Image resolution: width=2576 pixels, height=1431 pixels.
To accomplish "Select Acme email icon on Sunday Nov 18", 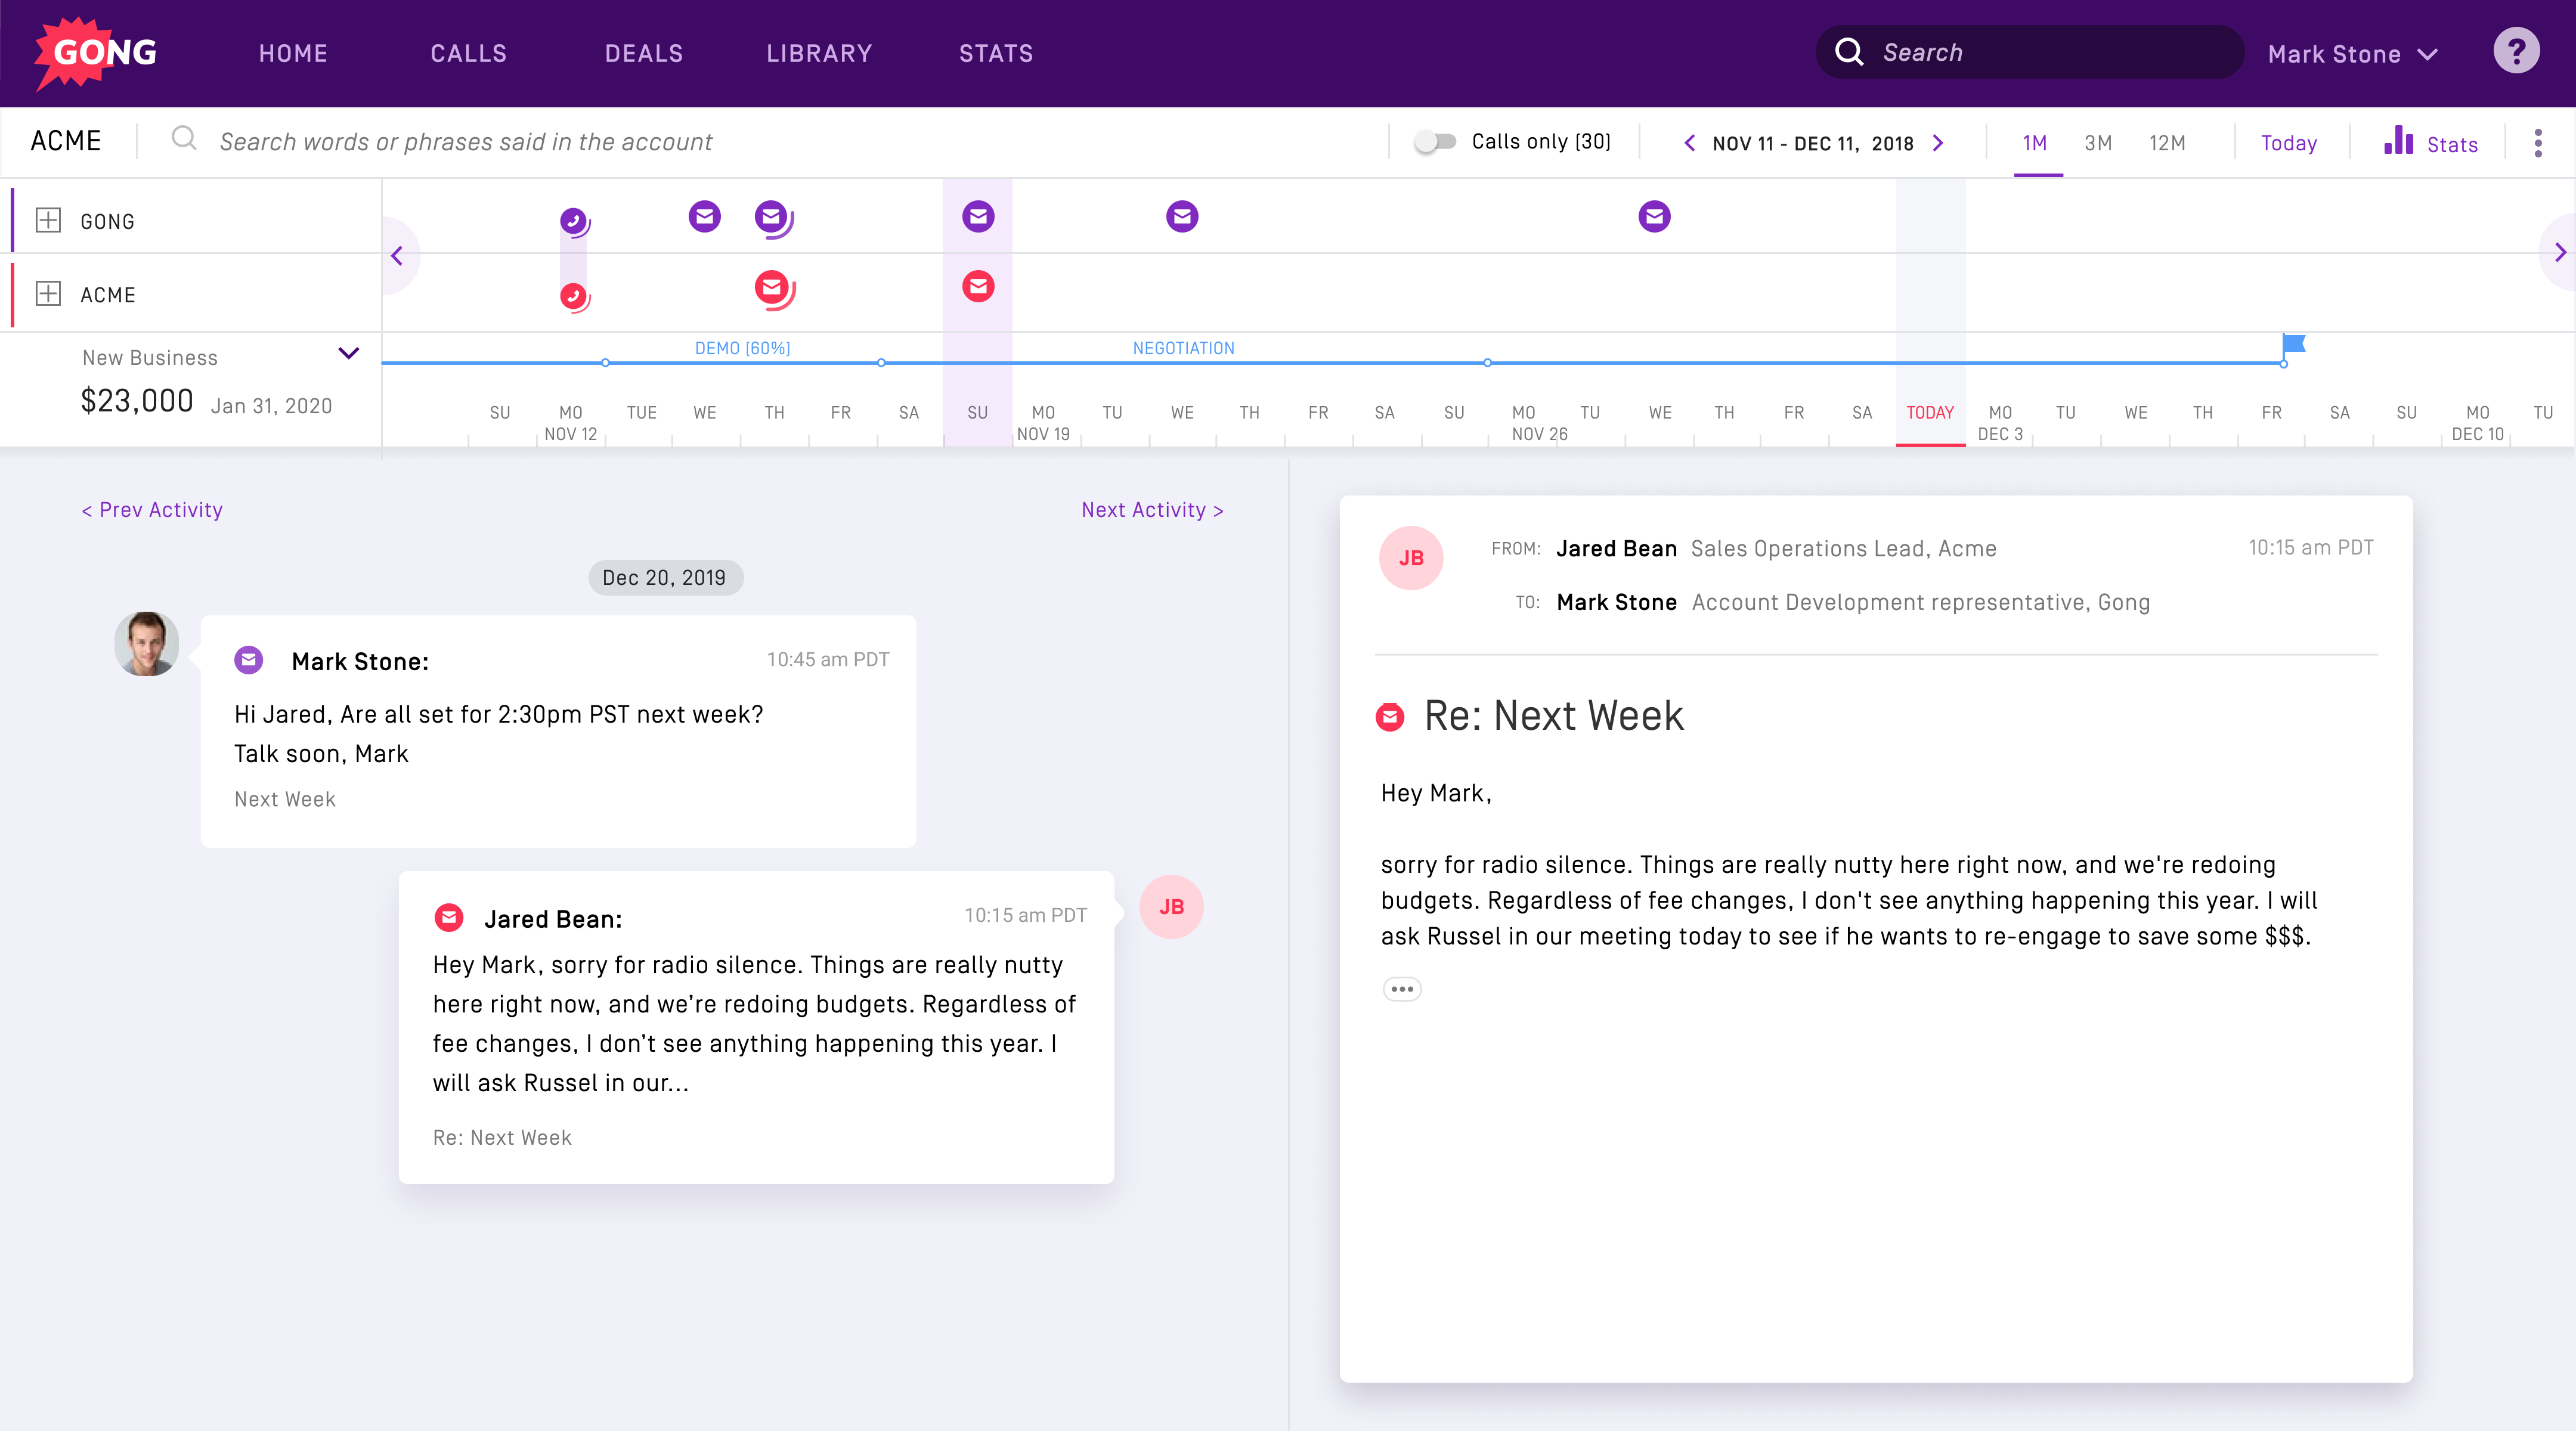I will click(x=978, y=287).
